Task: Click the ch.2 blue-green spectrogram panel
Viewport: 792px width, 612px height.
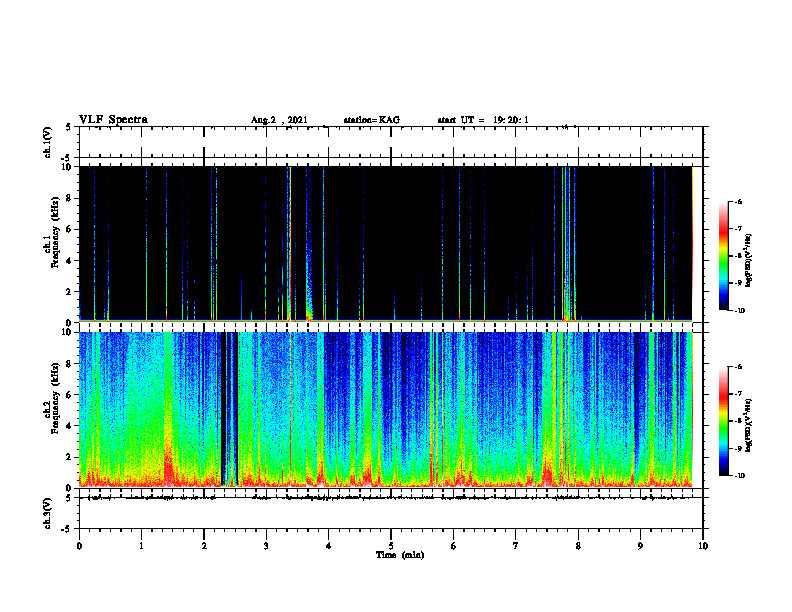Action: coord(386,410)
